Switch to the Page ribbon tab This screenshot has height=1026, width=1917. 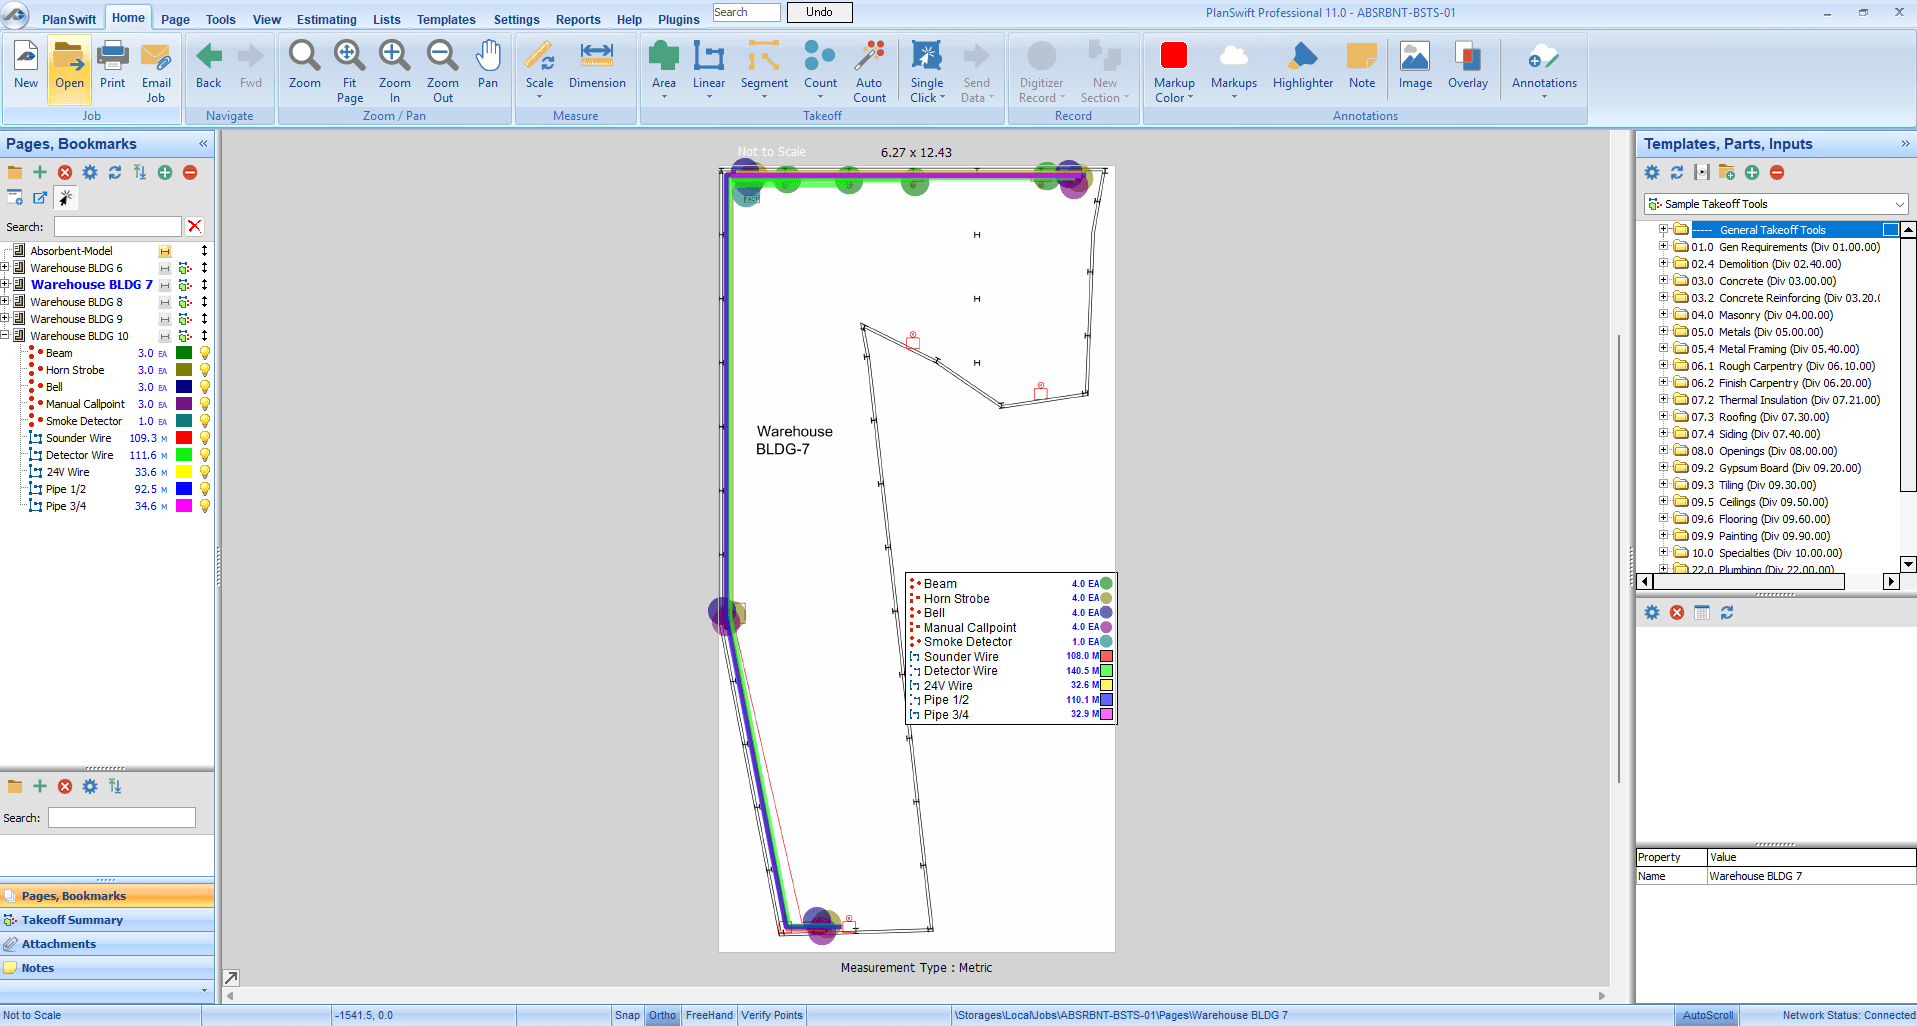[x=175, y=19]
